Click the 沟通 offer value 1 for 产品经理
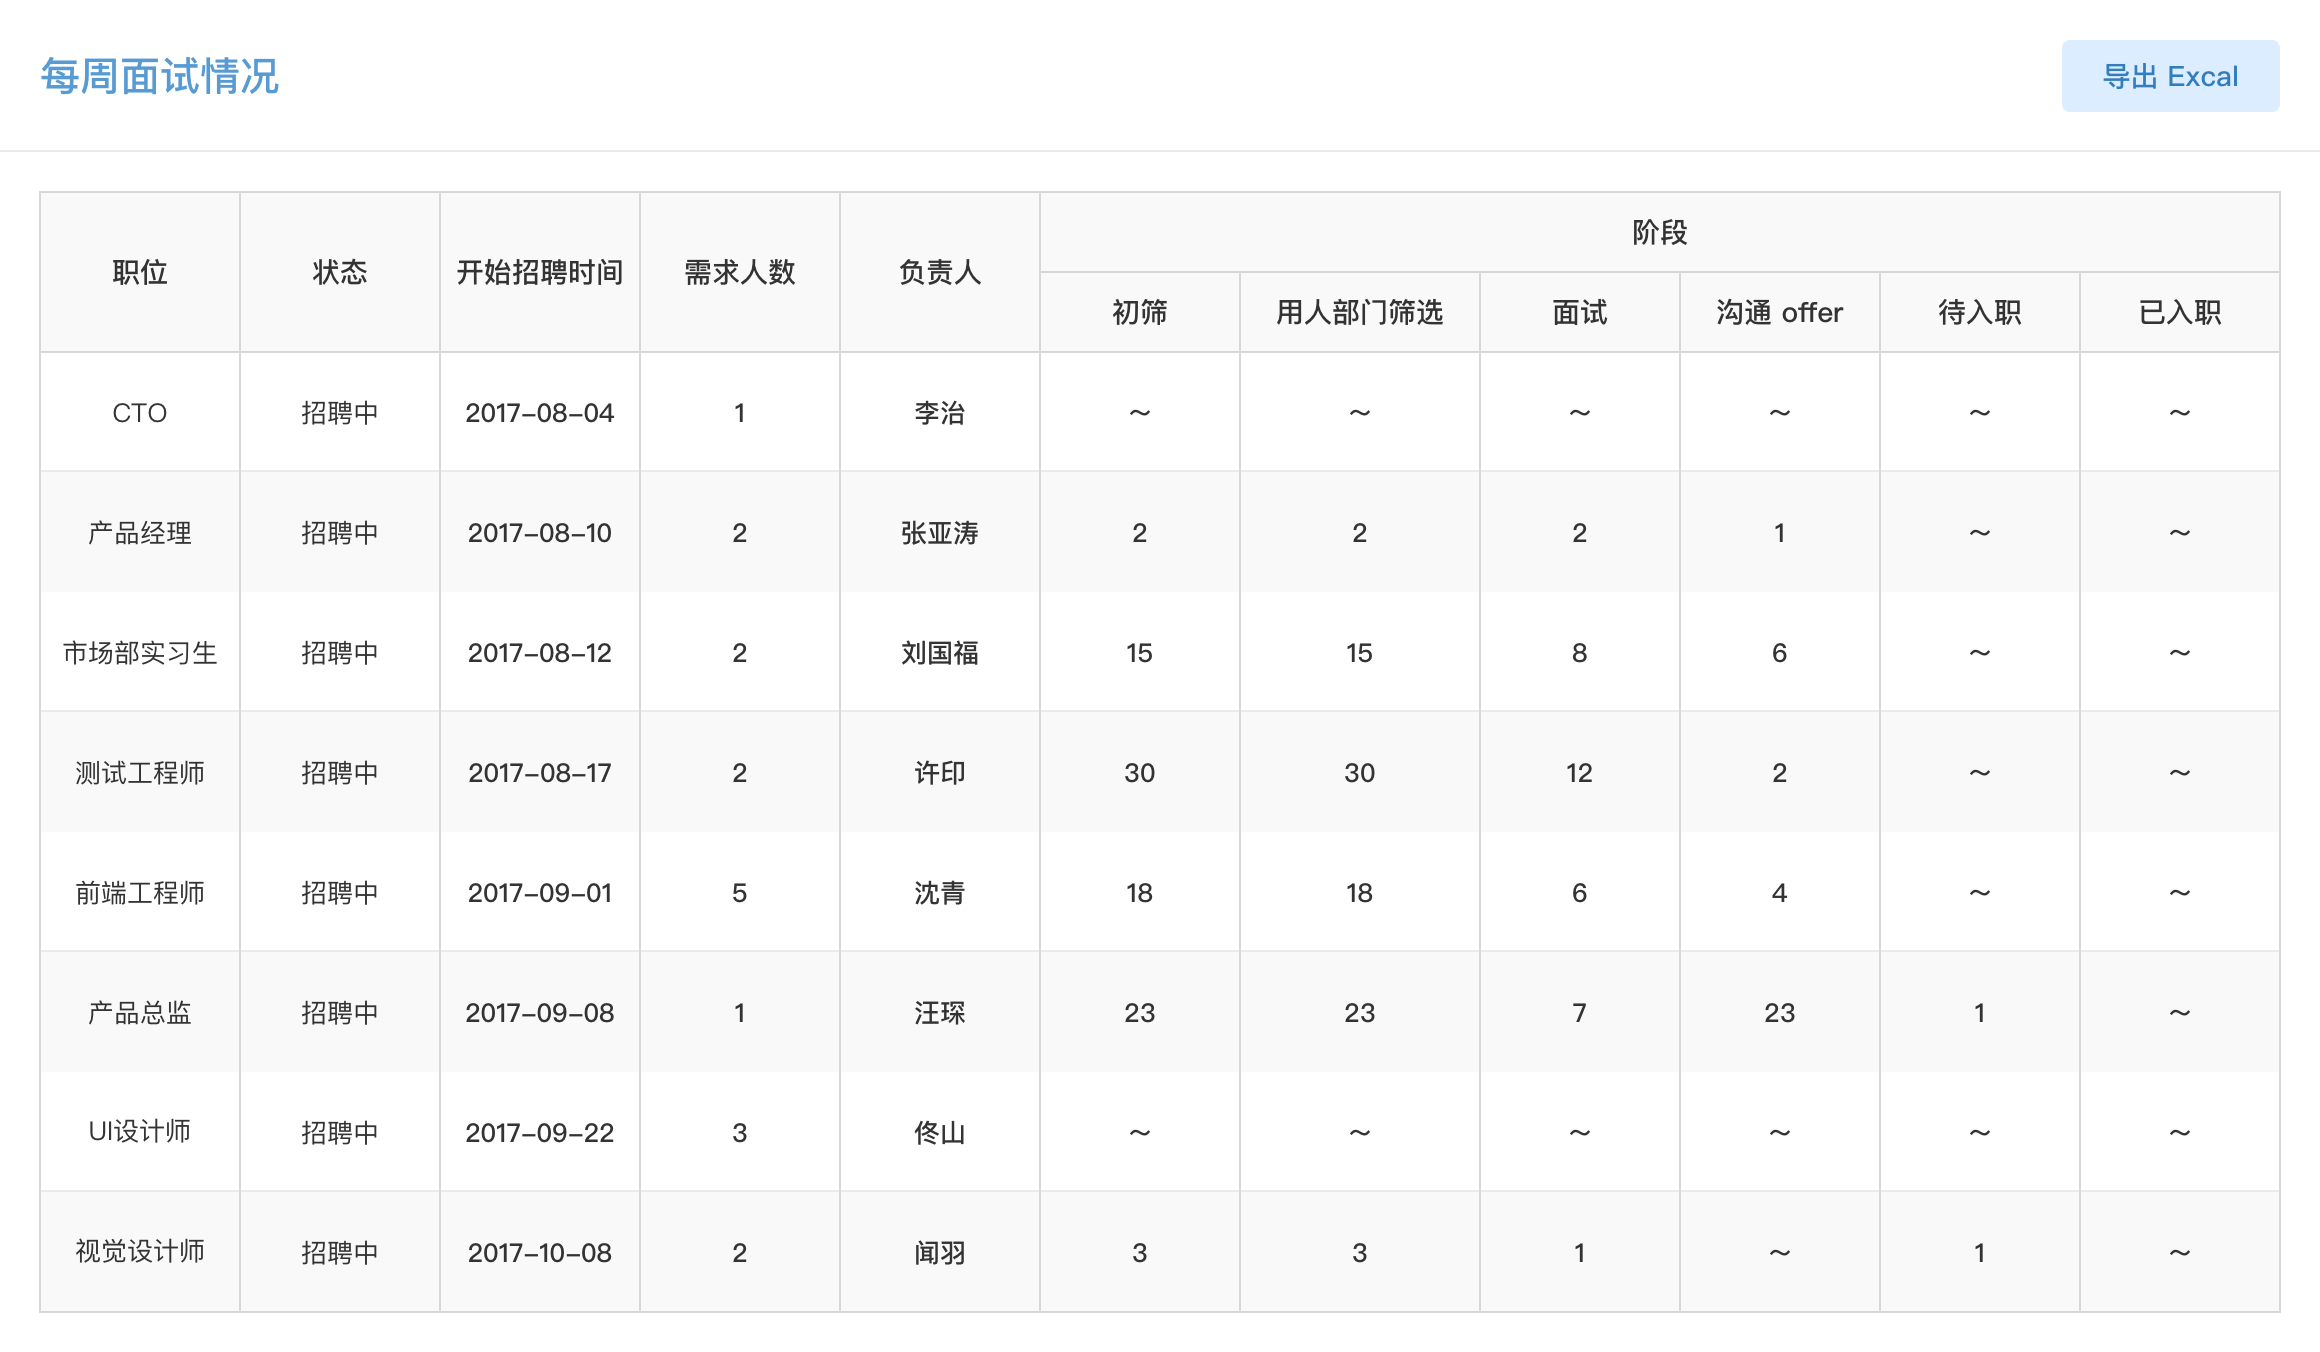Viewport: 2320px width, 1352px height. point(1780,532)
